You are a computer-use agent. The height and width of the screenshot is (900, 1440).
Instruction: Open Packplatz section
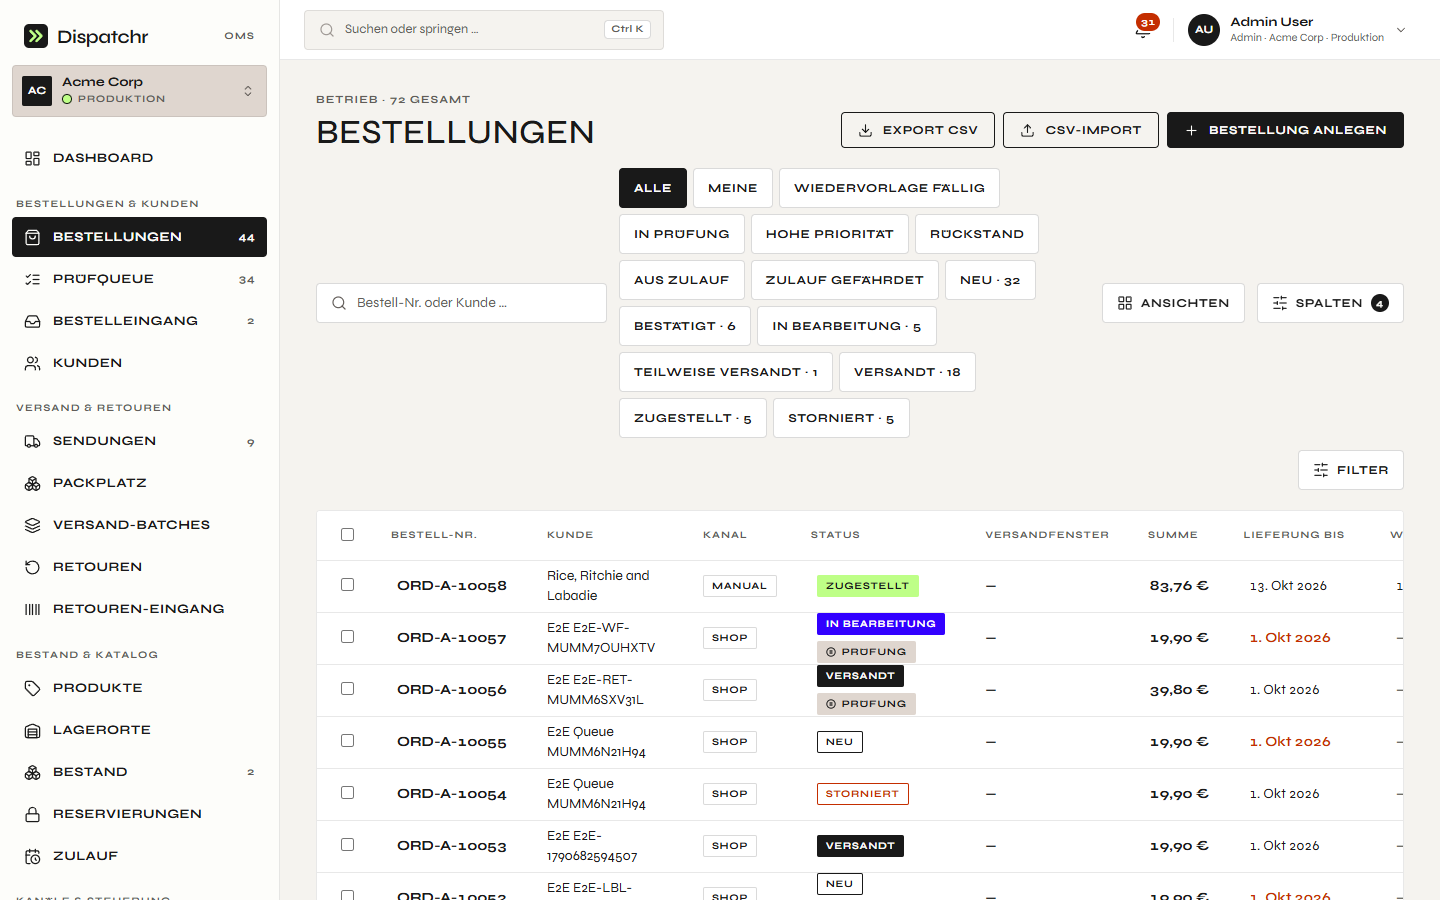[x=139, y=483]
